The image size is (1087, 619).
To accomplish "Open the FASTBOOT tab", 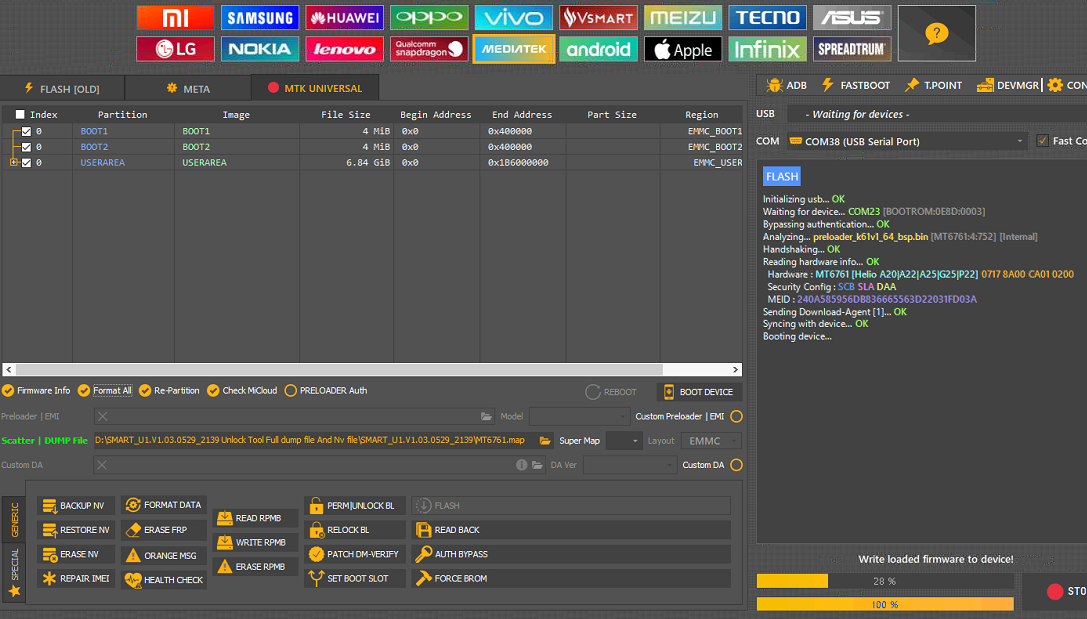I will (855, 85).
